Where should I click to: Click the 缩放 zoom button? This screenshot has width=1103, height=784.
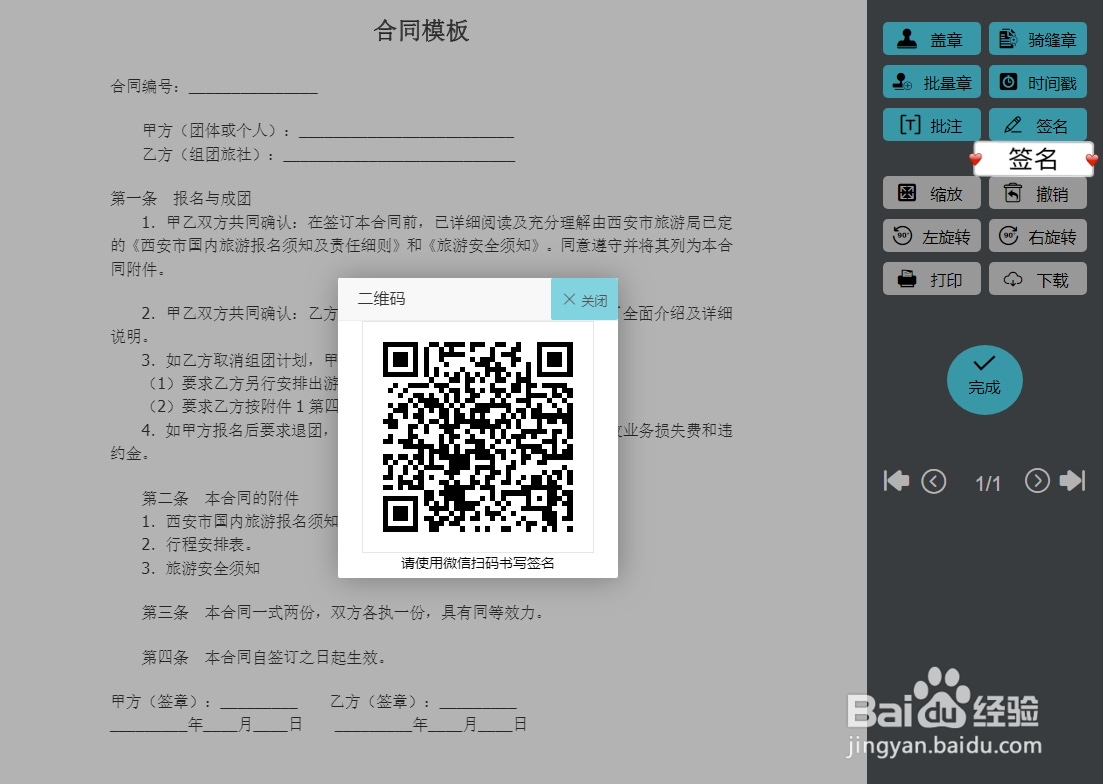coord(931,193)
